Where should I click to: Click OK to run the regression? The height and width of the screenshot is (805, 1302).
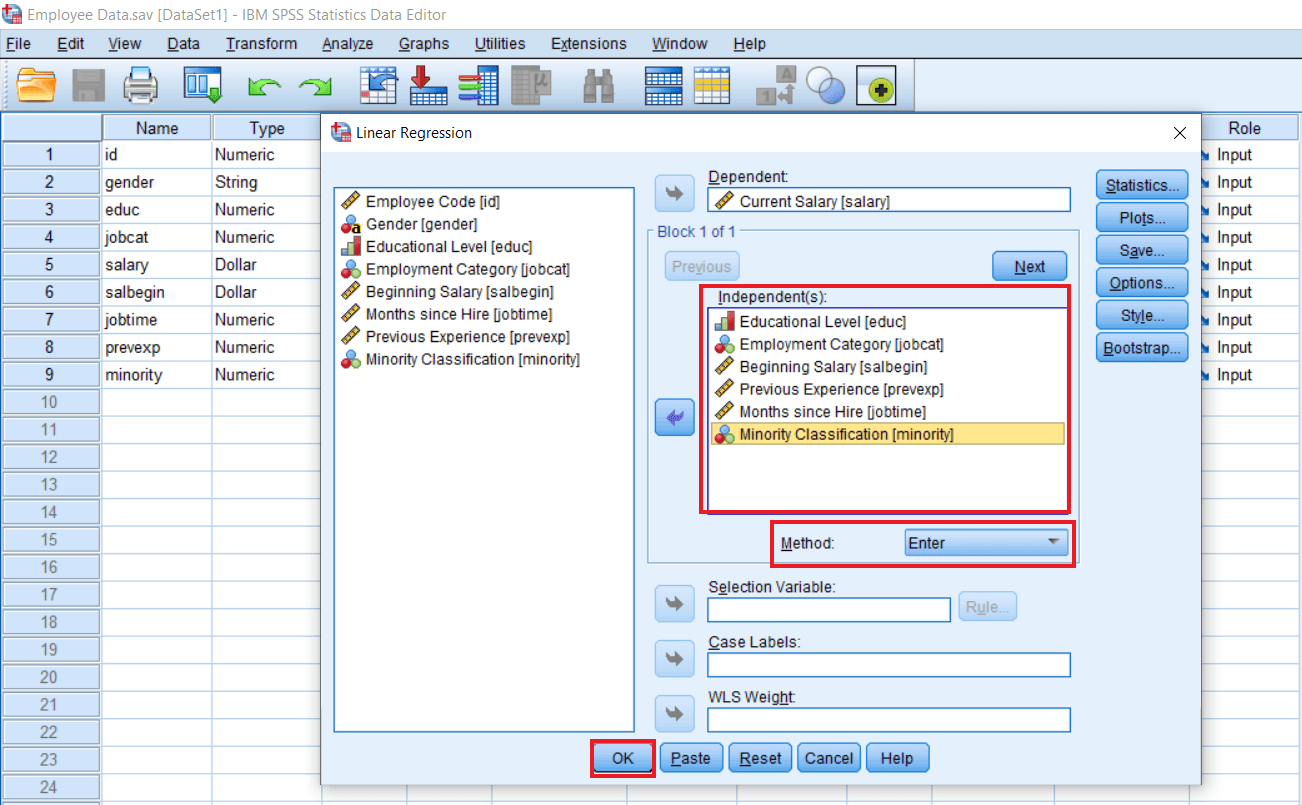[622, 758]
